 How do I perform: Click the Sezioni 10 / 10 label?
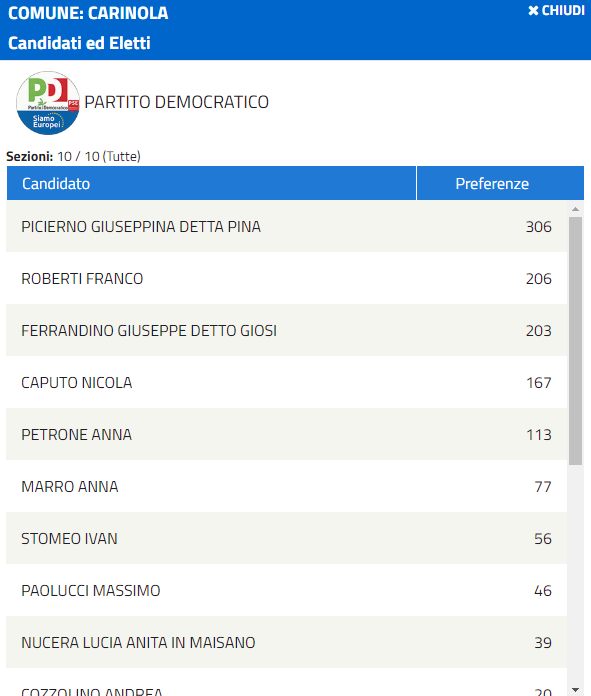[73, 156]
